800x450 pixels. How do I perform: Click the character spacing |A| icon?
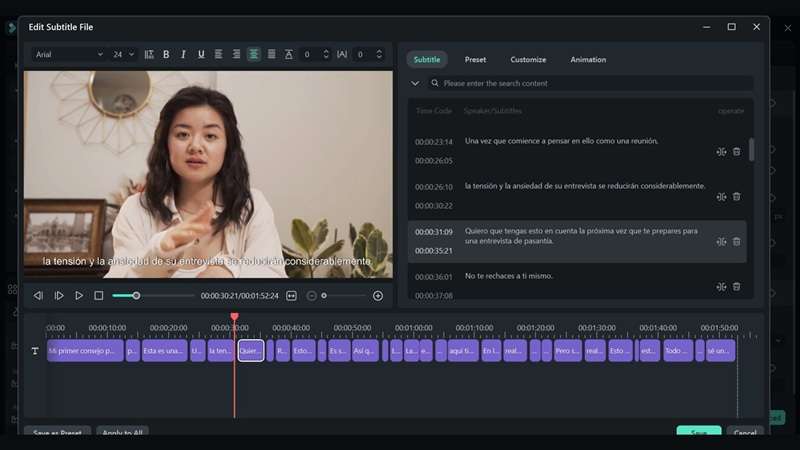point(342,54)
